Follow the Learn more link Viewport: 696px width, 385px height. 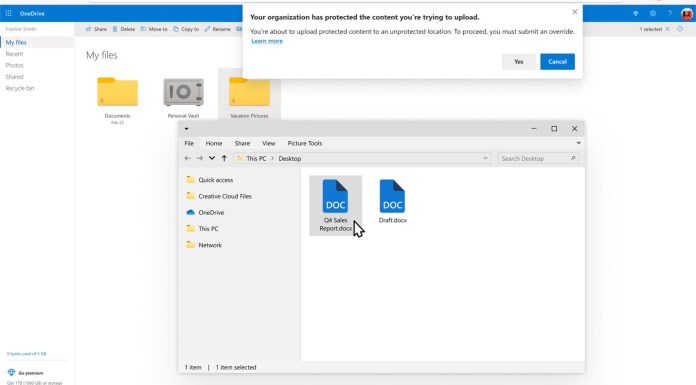click(267, 41)
